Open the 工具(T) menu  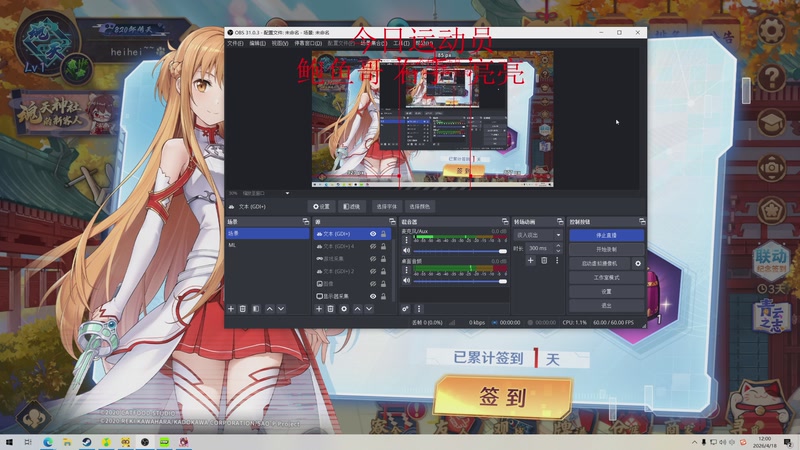tap(401, 43)
